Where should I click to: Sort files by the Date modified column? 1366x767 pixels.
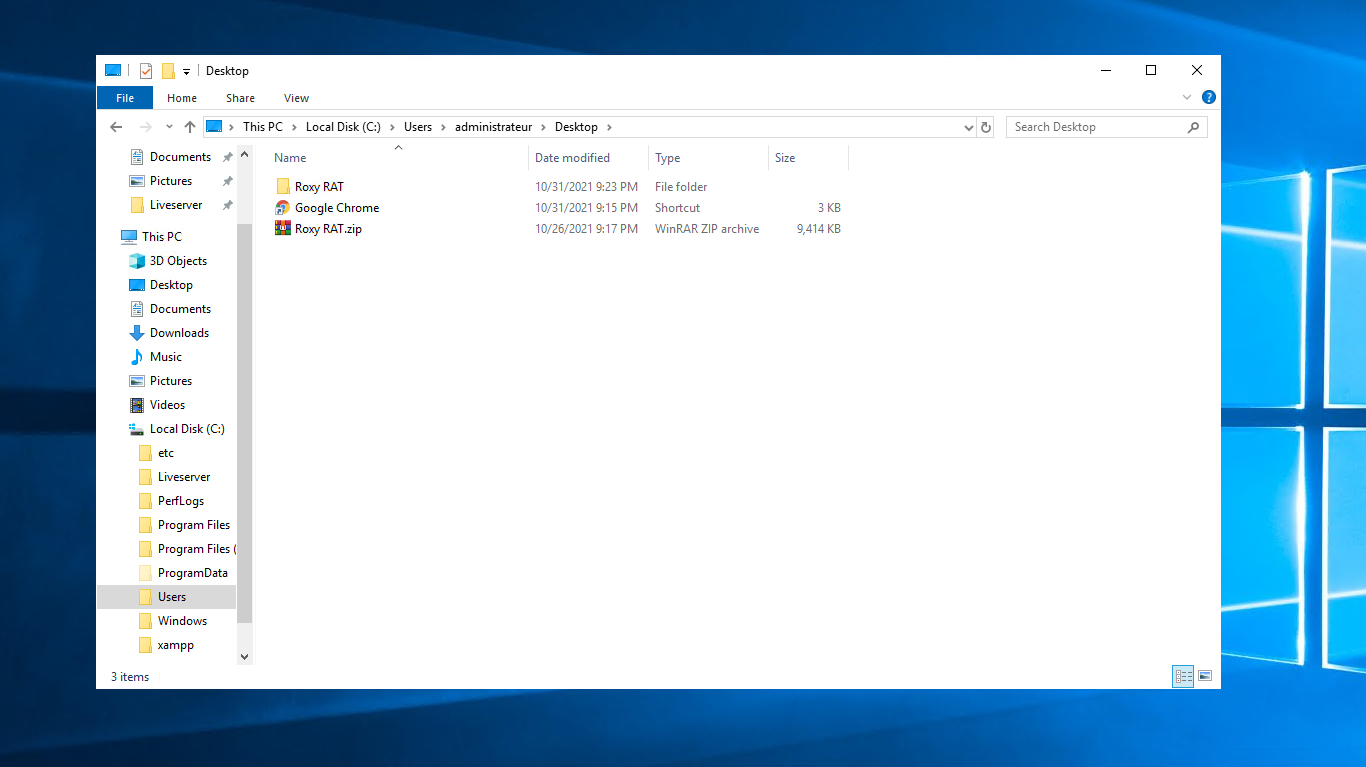tap(572, 158)
